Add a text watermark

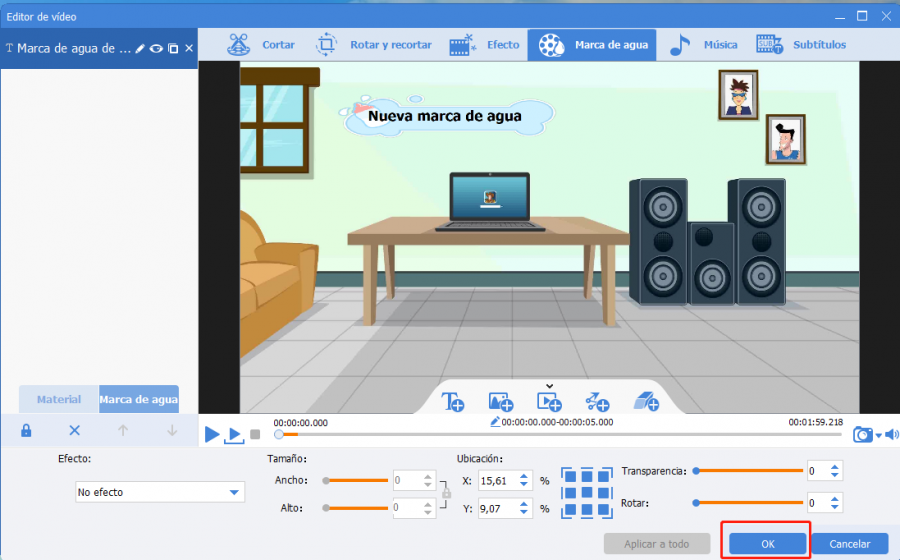pos(452,401)
